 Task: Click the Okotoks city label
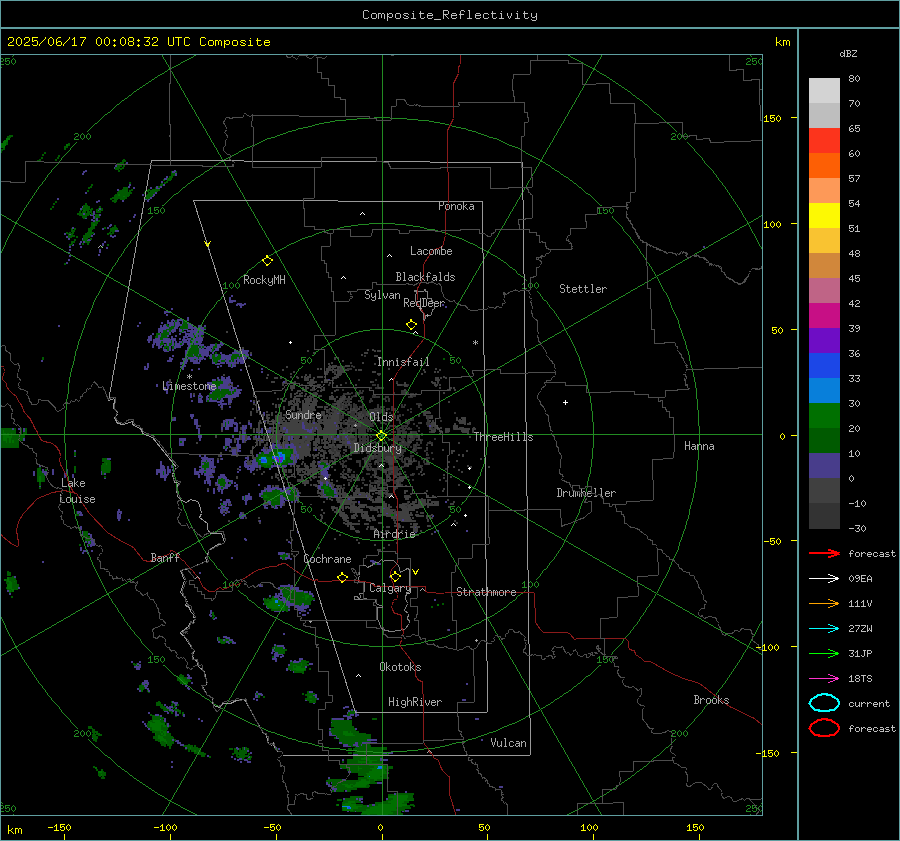400,667
